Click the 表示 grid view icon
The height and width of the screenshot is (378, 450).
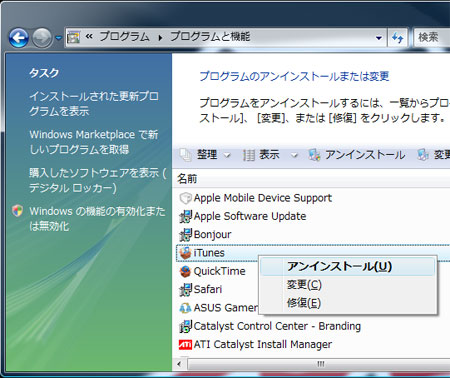(249, 155)
